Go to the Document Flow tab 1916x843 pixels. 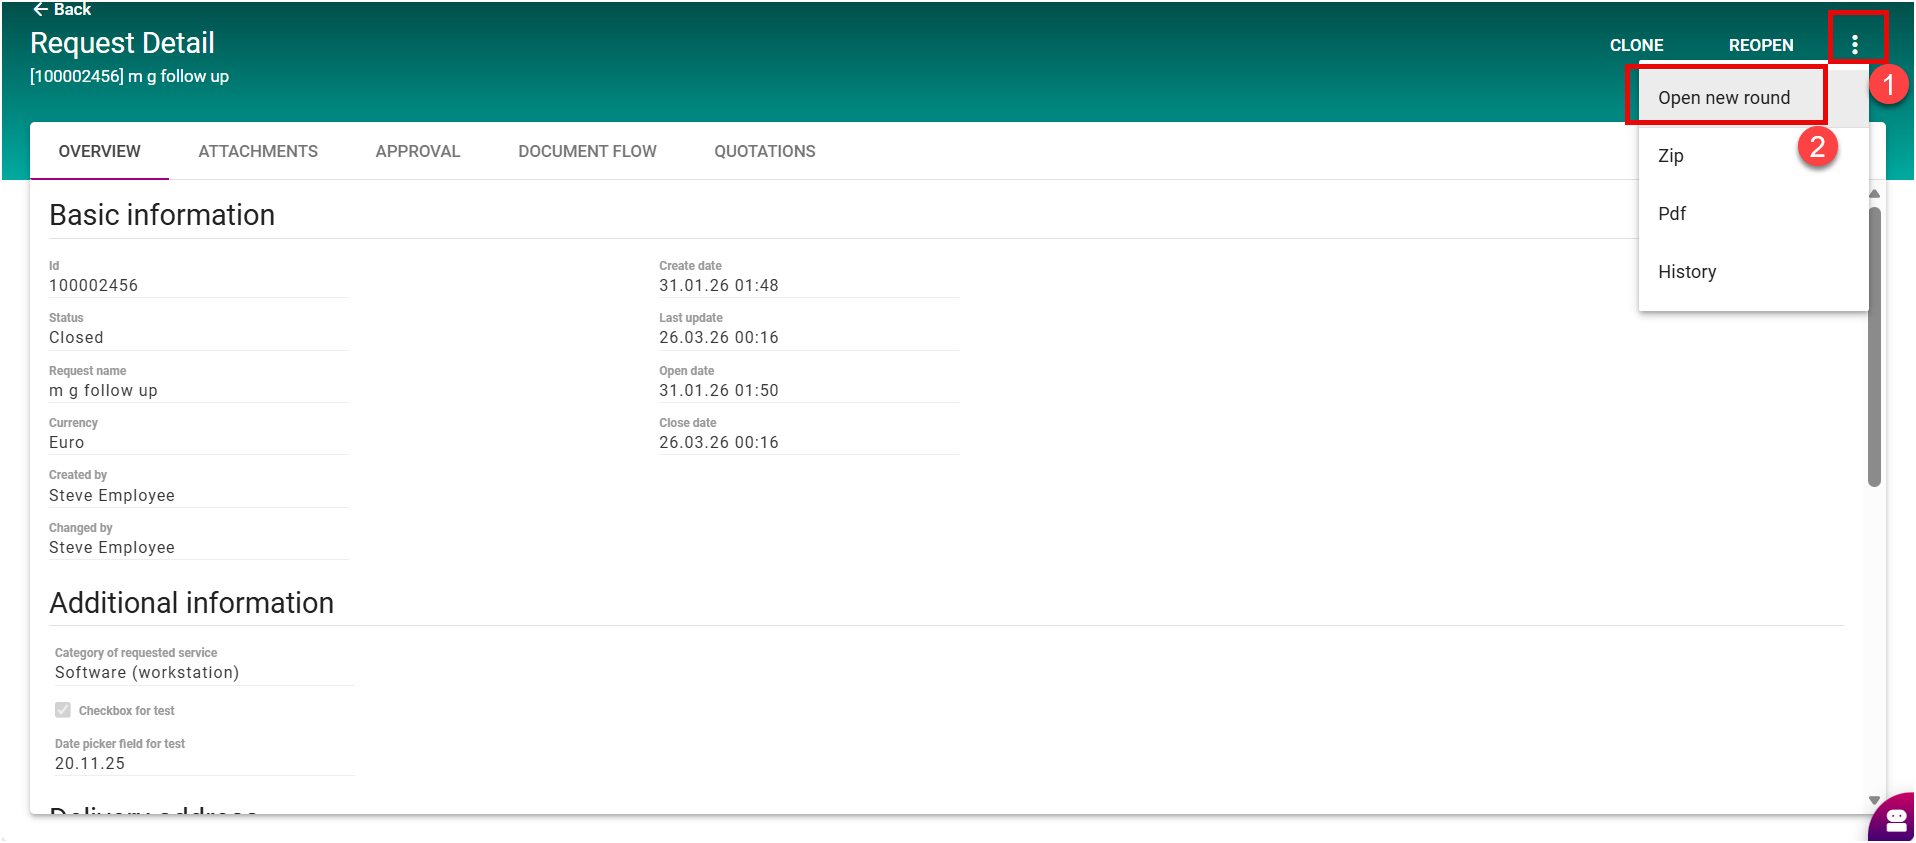point(587,151)
